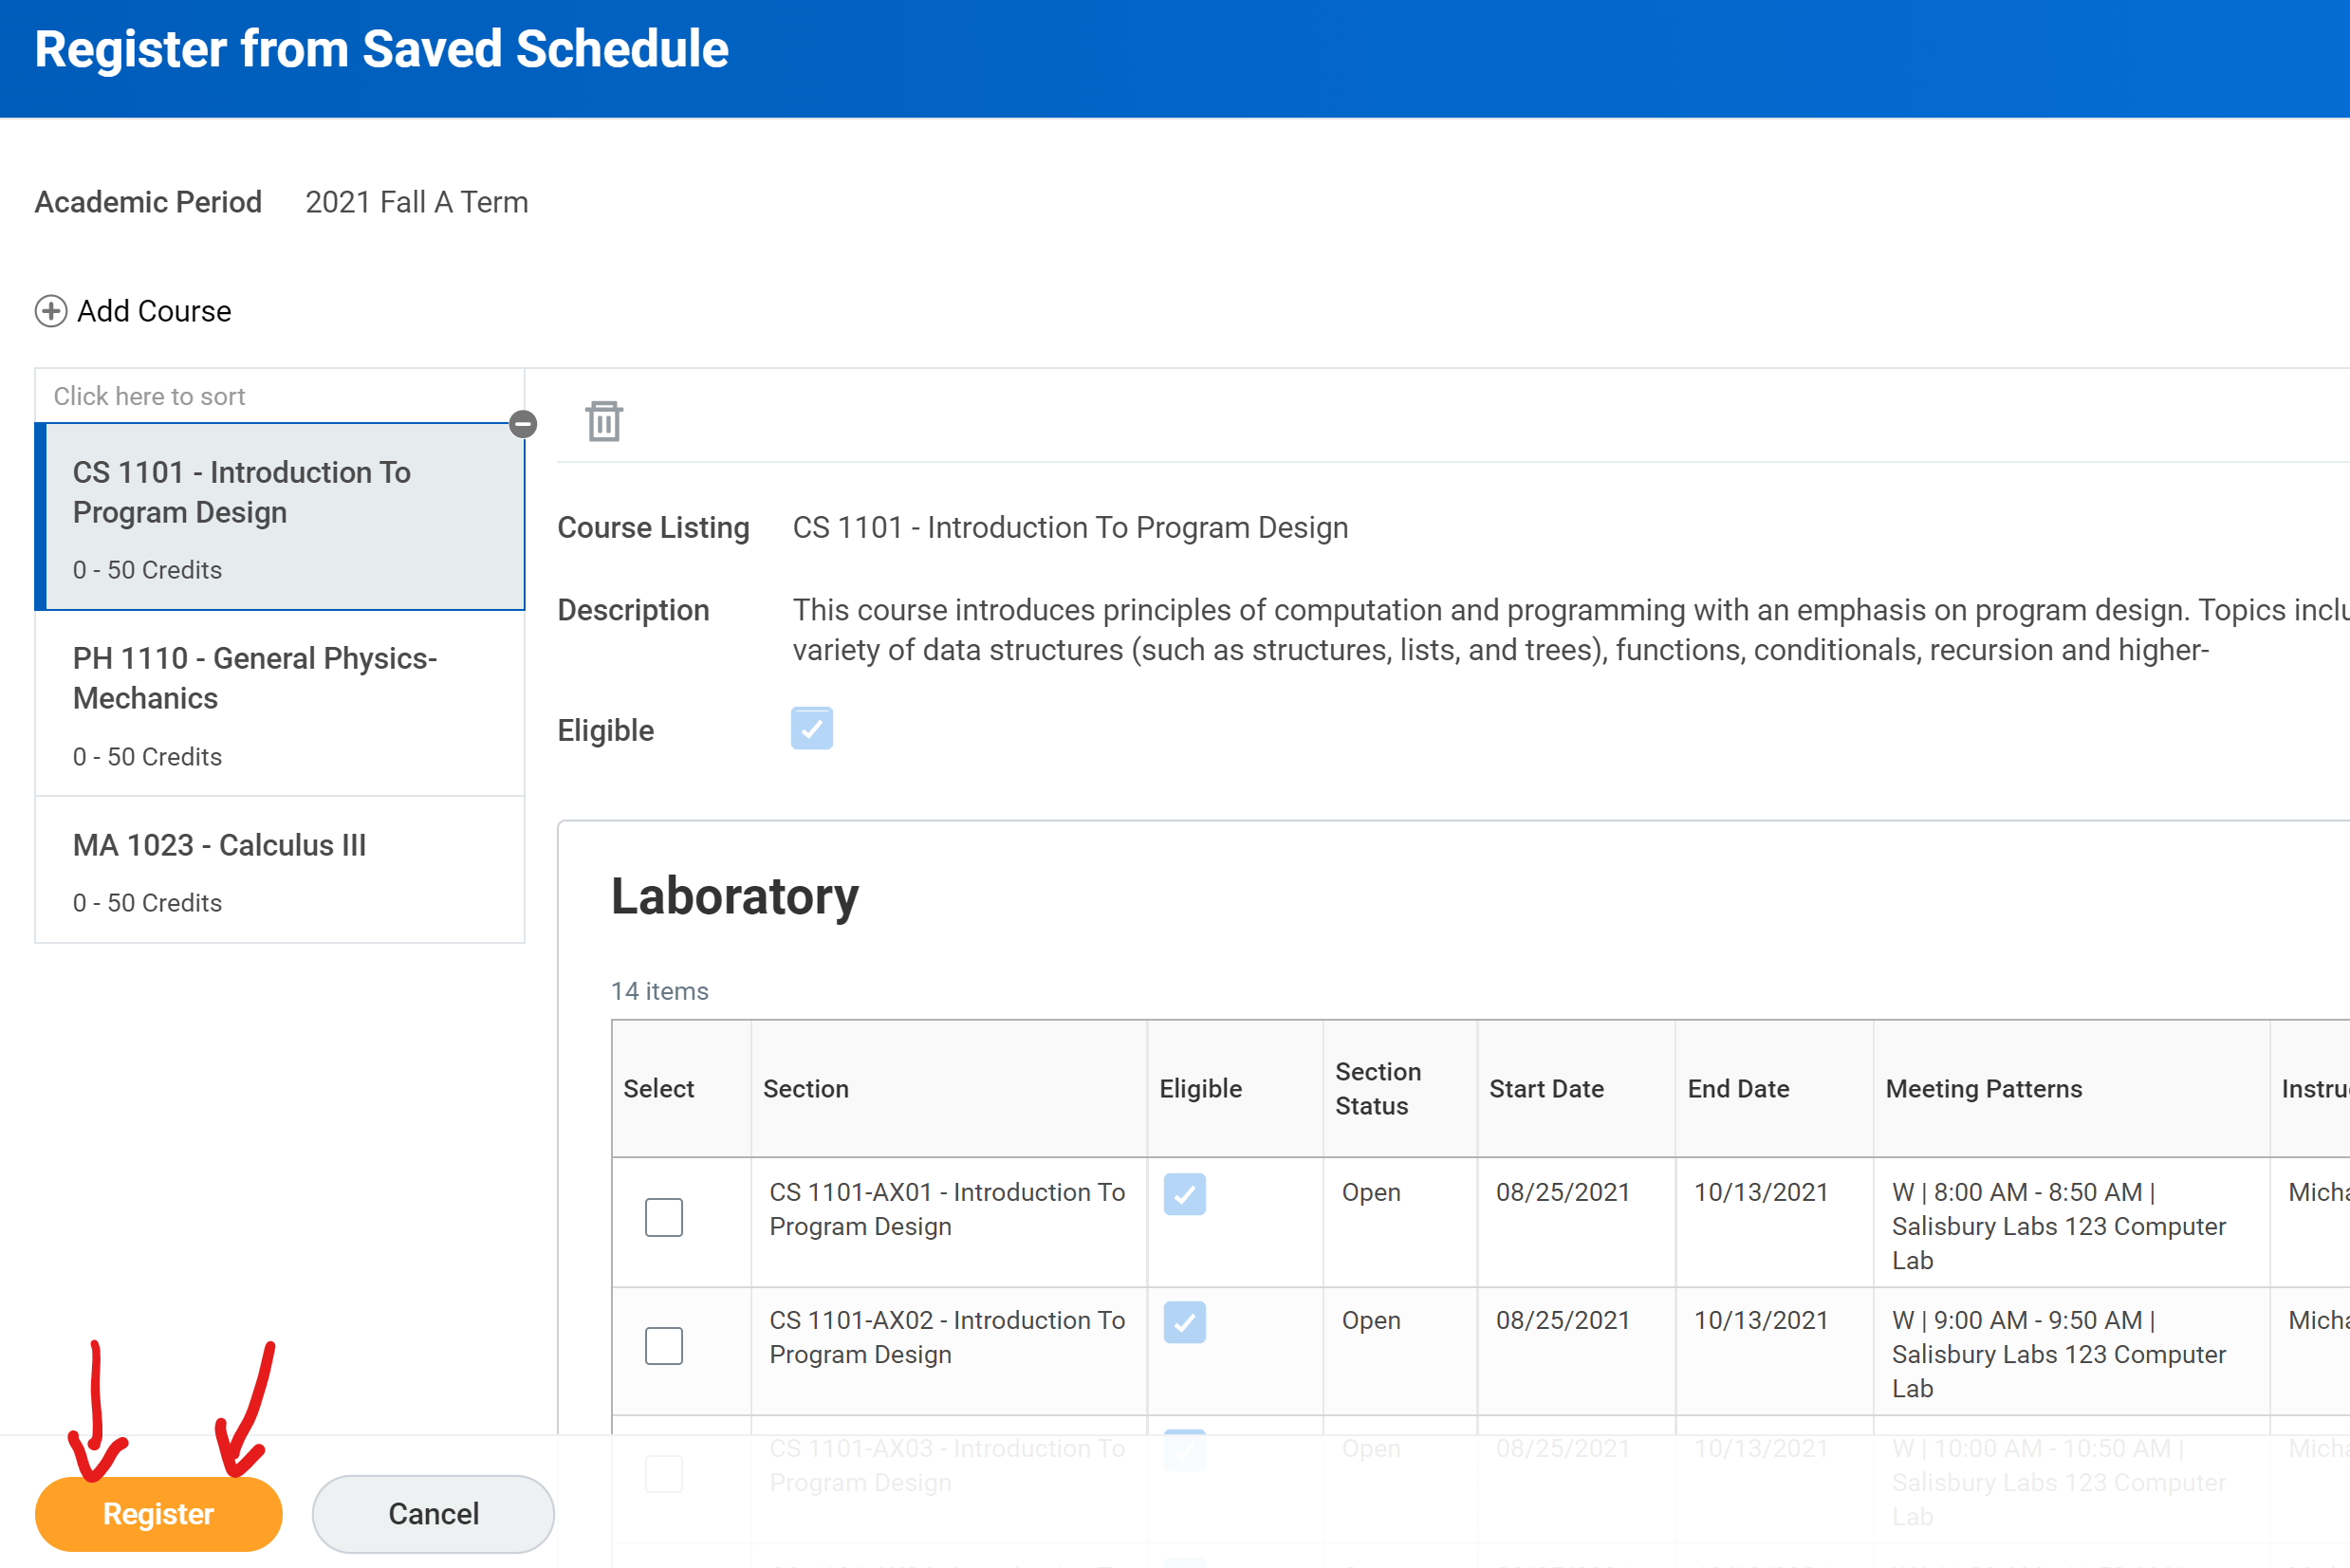Click Eligible checkbox in the AX01 row
This screenshot has width=2350, height=1568.
click(x=1184, y=1194)
